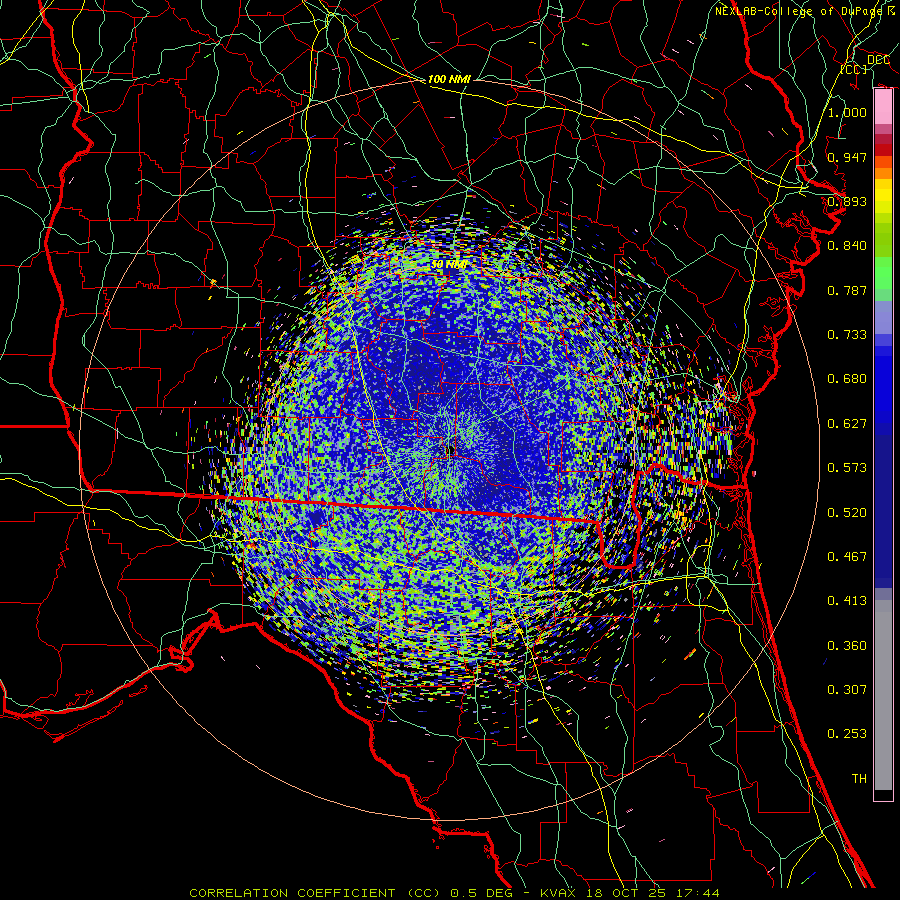900x900 pixels.
Task: Click the 0.413 legend value
Action: pyautogui.click(x=847, y=600)
